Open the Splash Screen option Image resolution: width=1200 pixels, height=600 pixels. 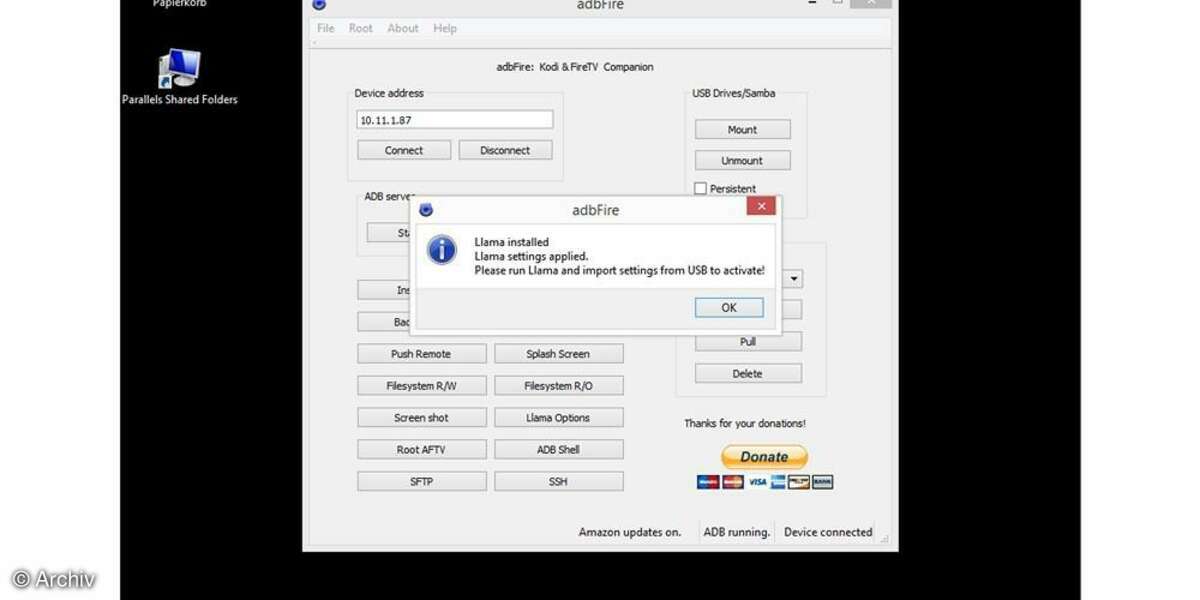558,354
